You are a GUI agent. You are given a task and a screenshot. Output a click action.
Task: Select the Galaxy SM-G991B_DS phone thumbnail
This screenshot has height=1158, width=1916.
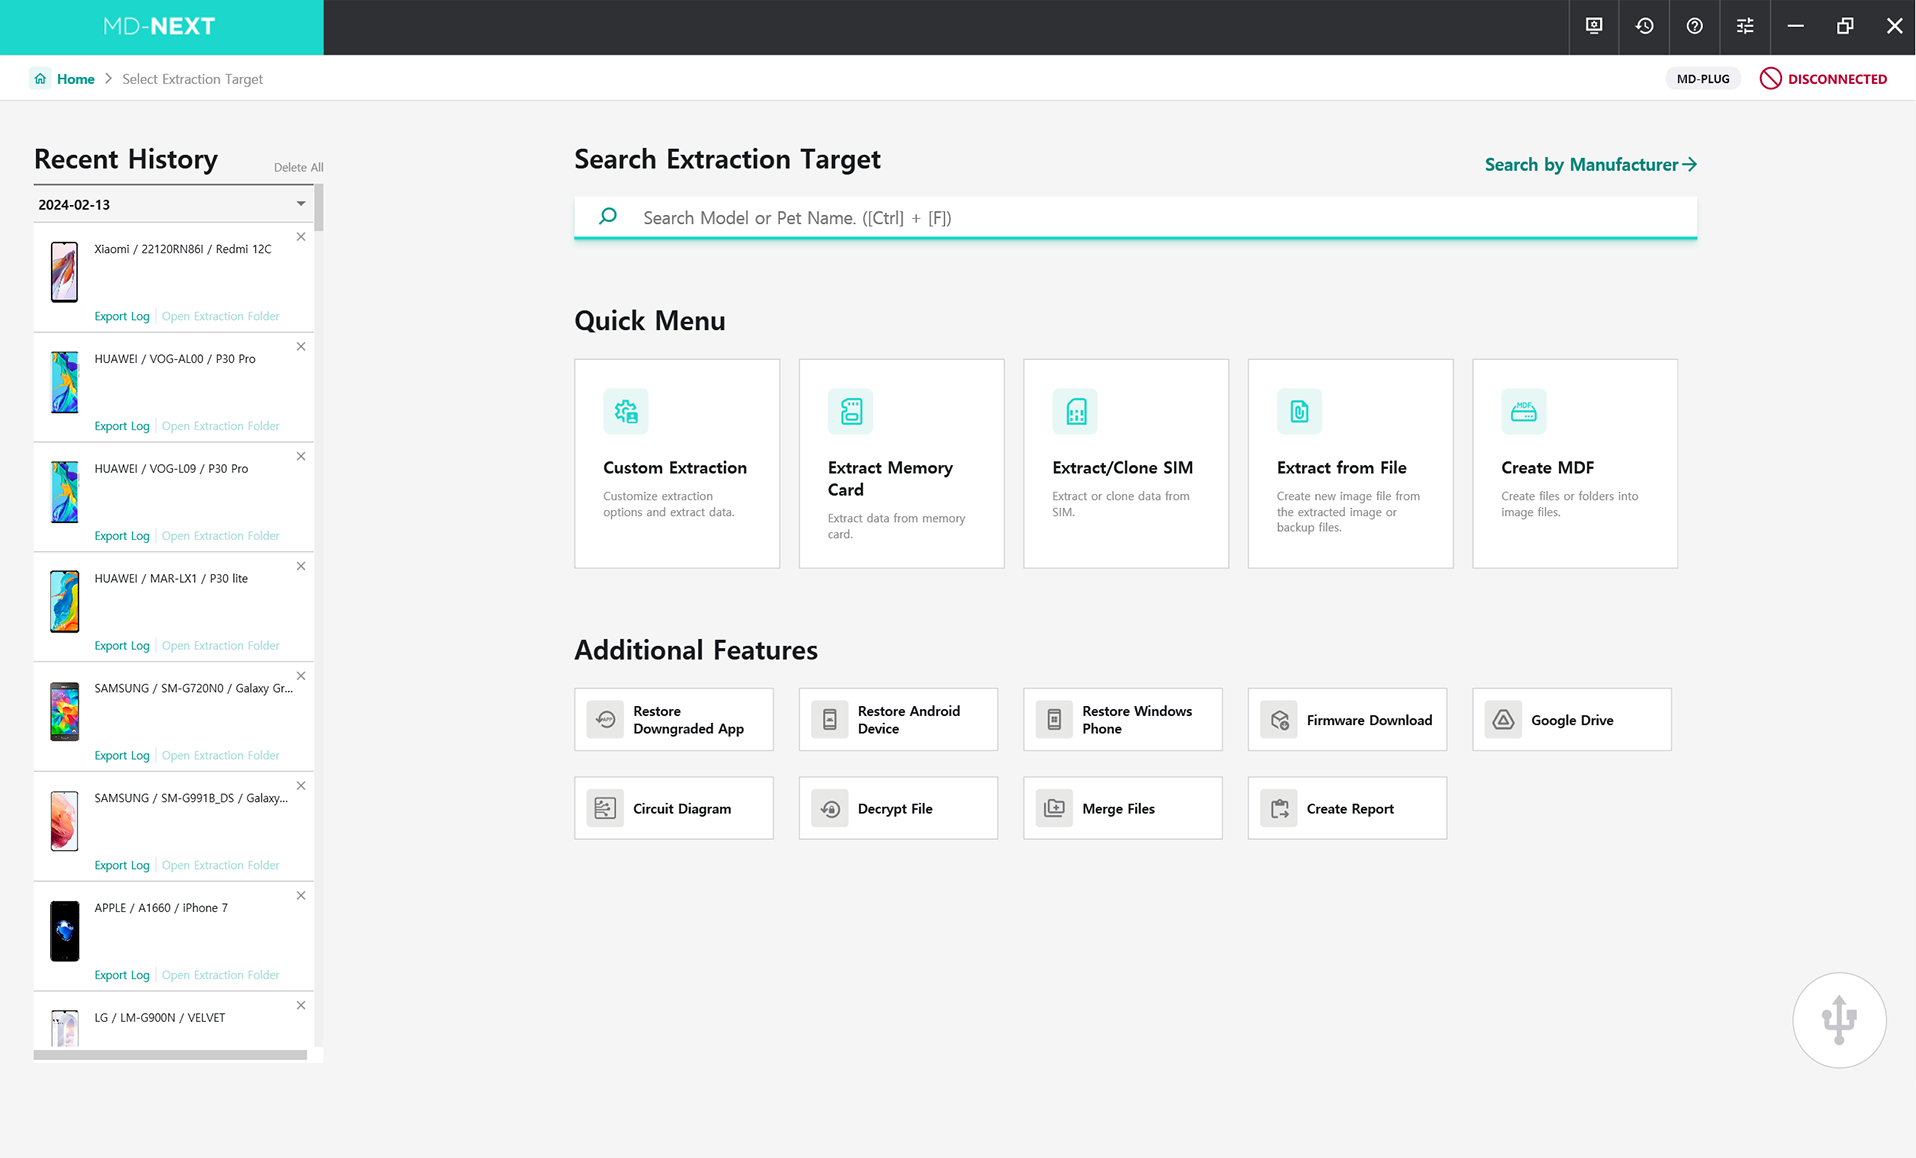pos(65,820)
